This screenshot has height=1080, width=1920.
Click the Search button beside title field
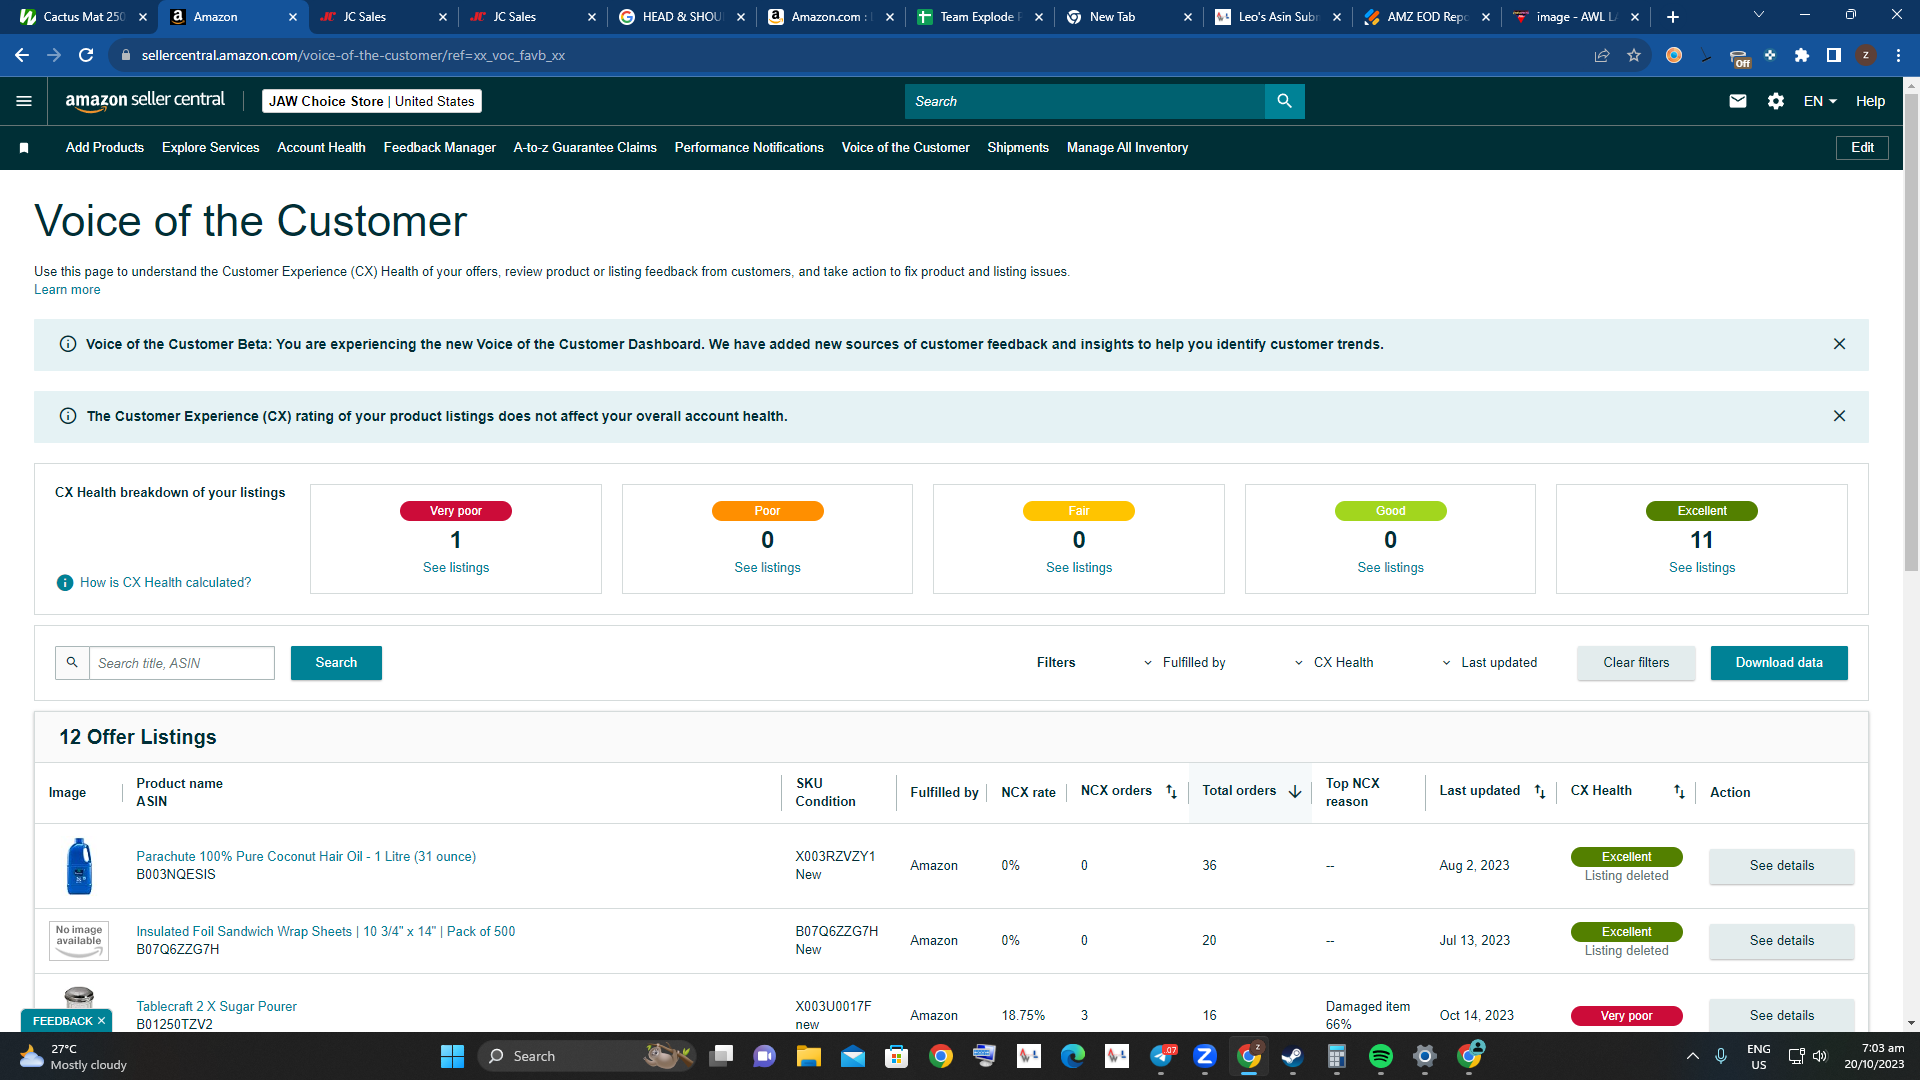(x=336, y=663)
